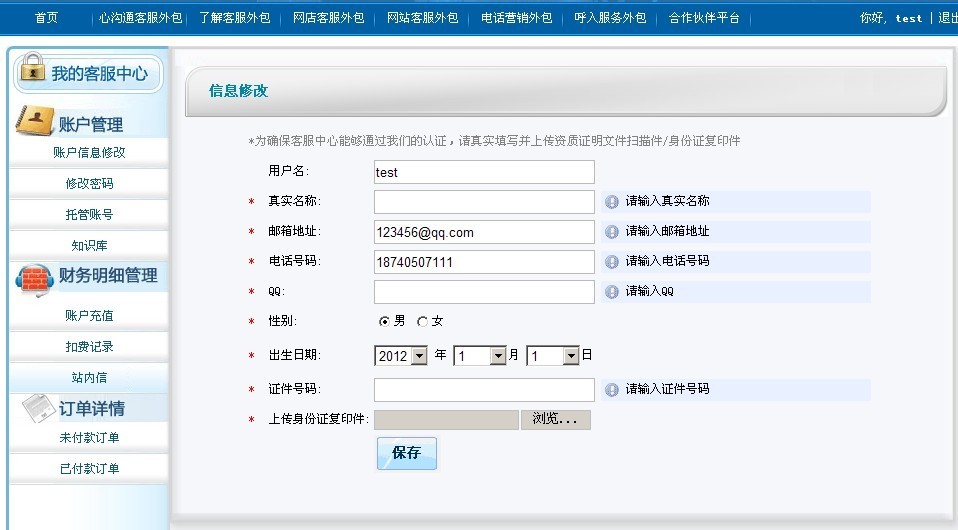This screenshot has height=530, width=958.
Task: Select the 女 gender radio button
Action: click(422, 322)
